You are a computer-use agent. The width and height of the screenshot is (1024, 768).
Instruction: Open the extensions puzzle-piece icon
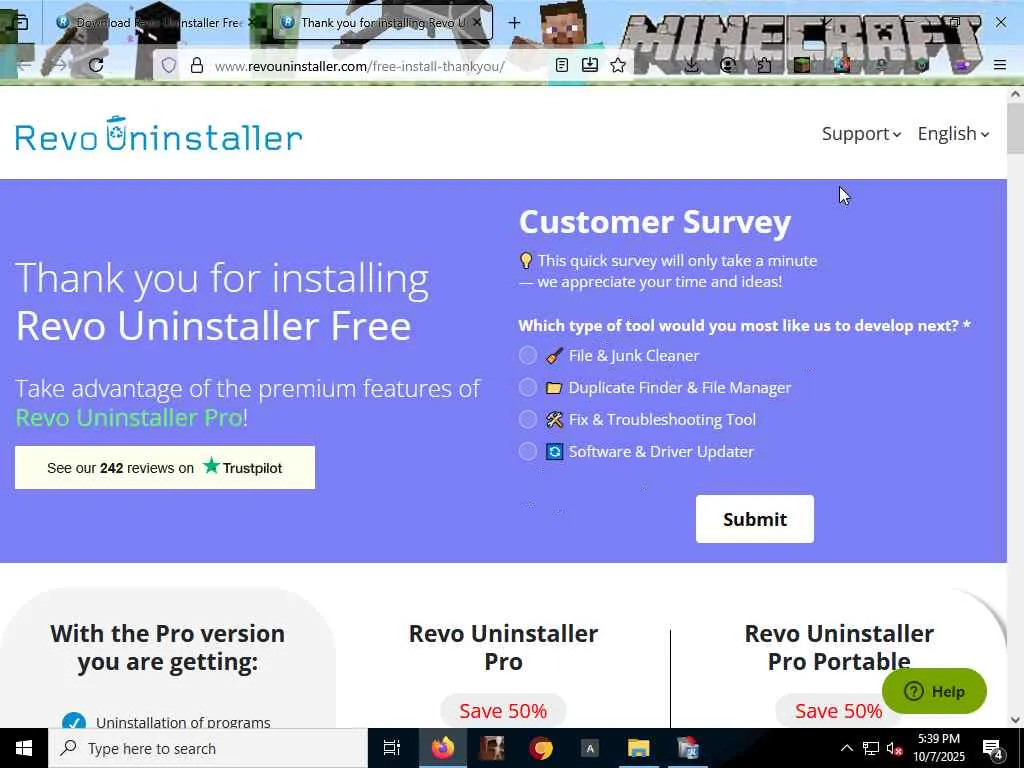pos(764,65)
